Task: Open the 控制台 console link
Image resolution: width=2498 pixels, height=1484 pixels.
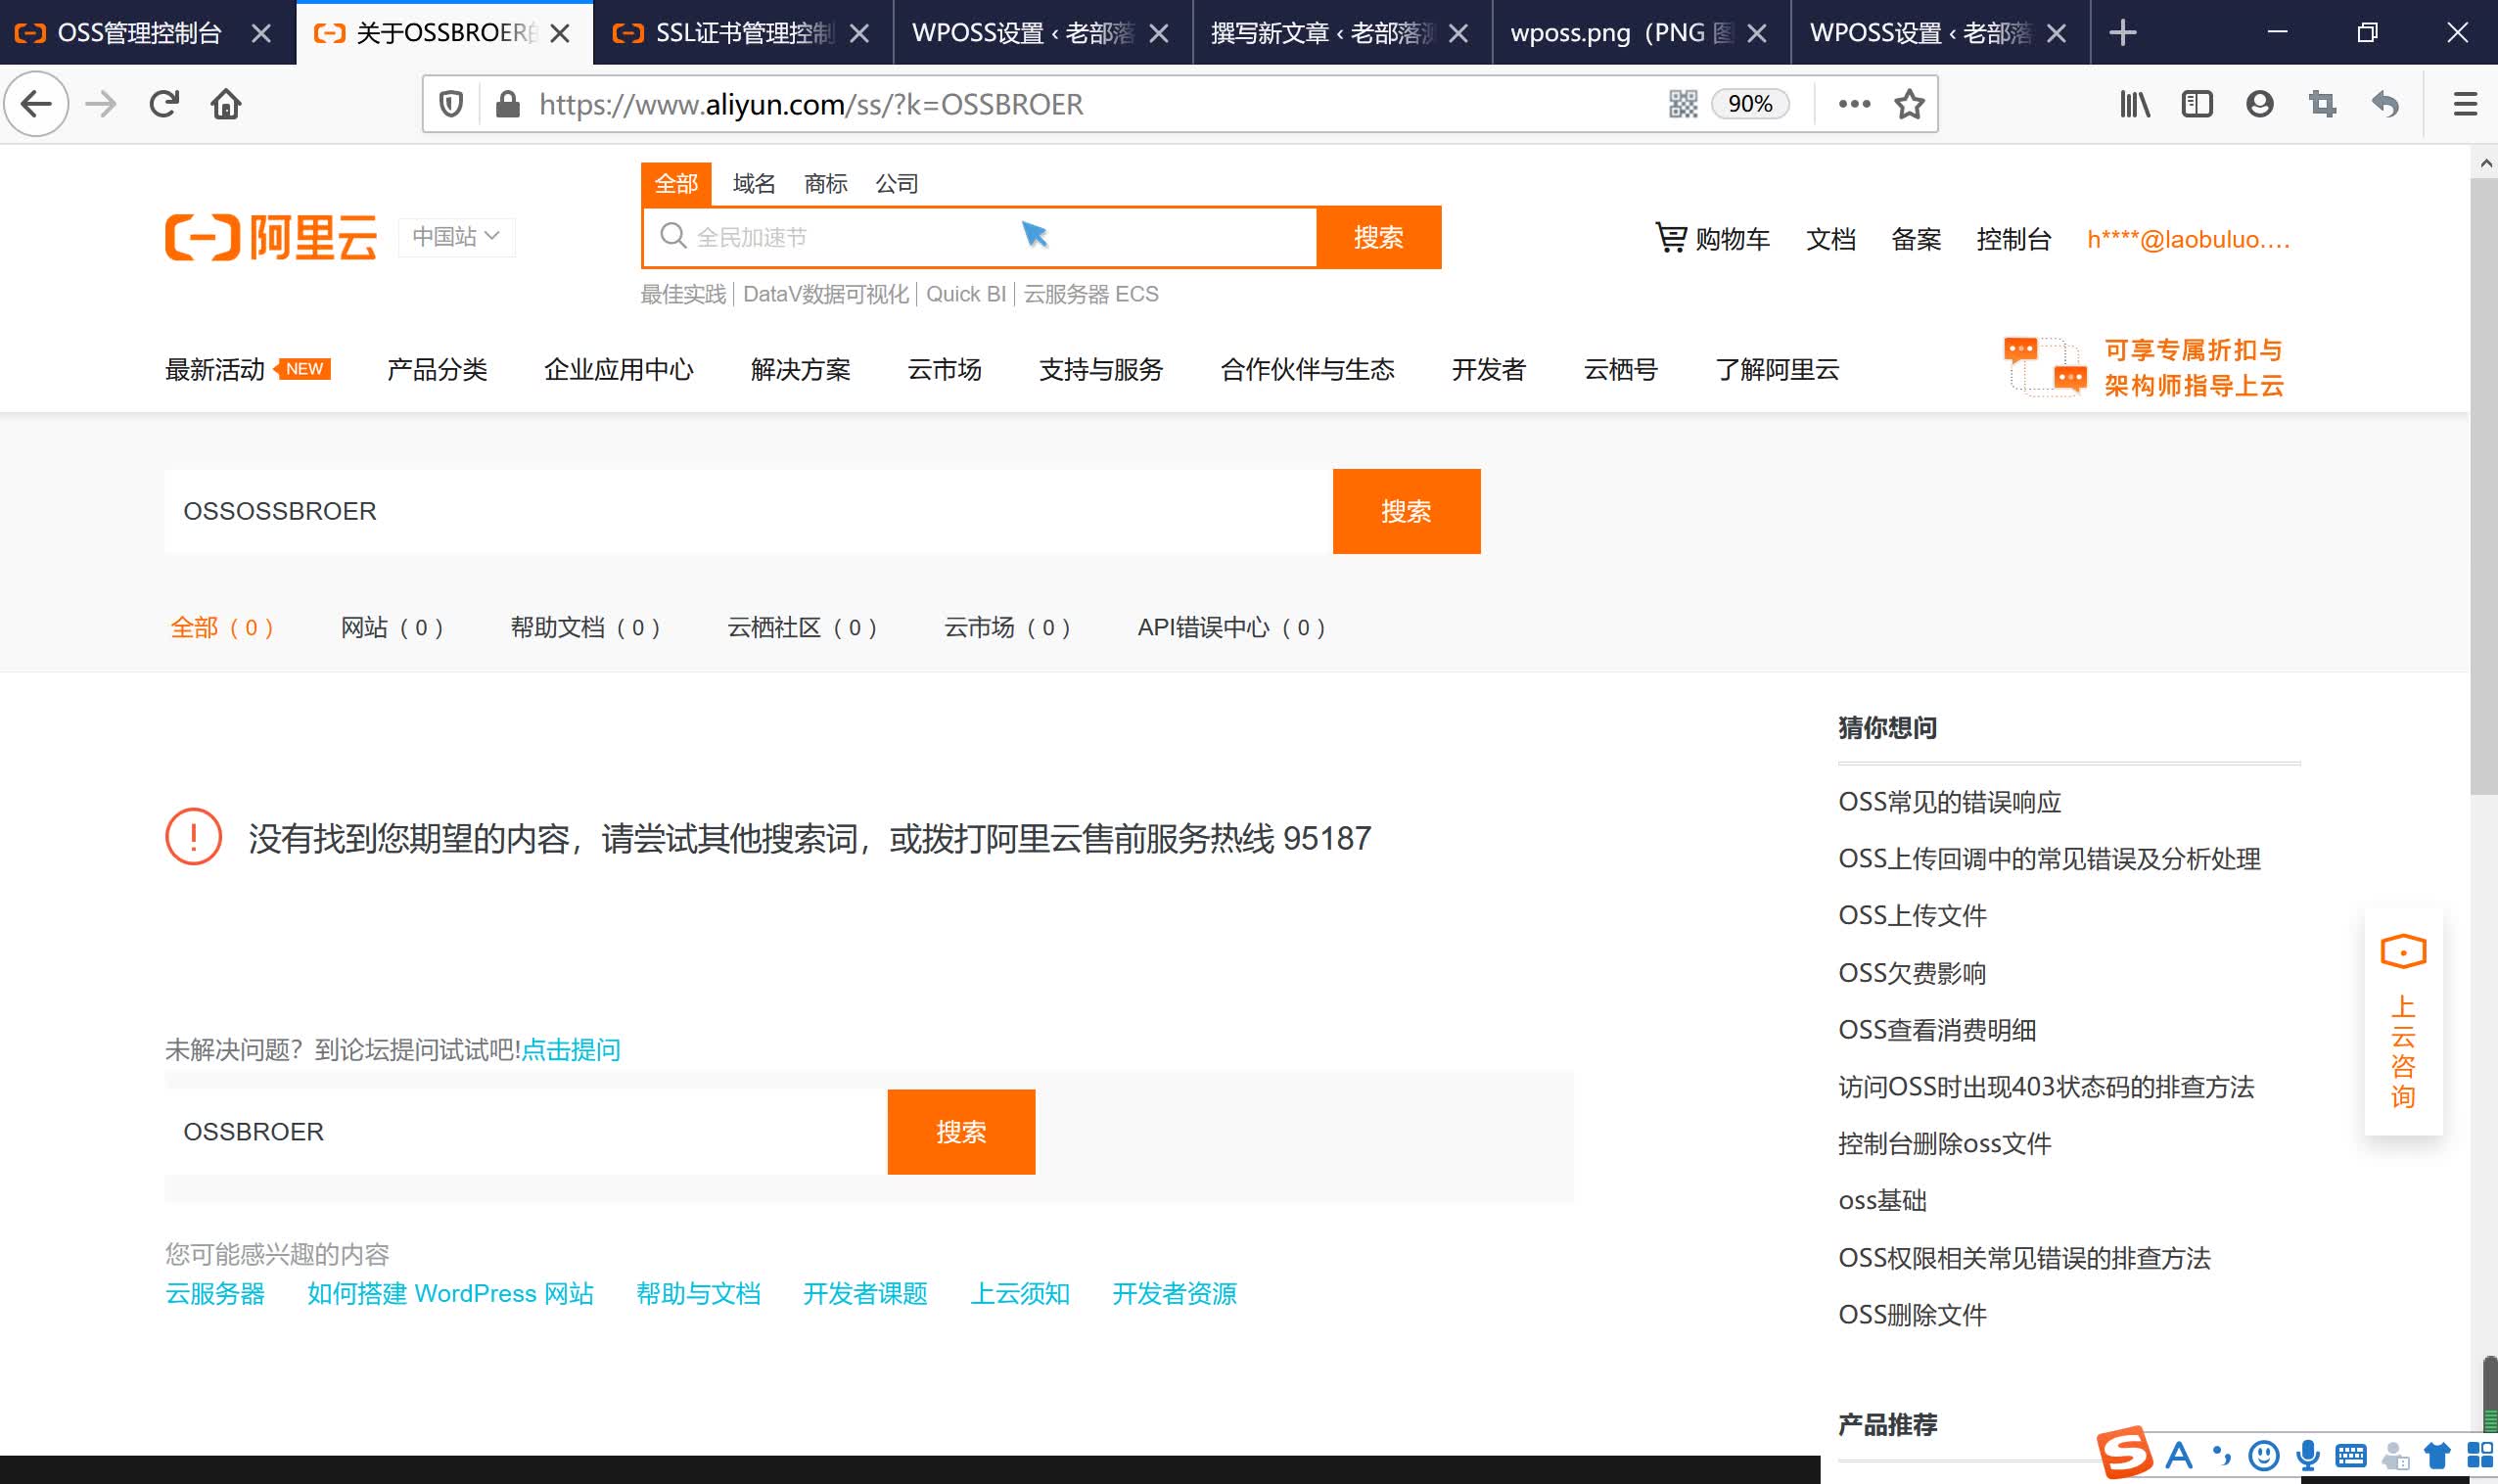Action: (x=2013, y=239)
